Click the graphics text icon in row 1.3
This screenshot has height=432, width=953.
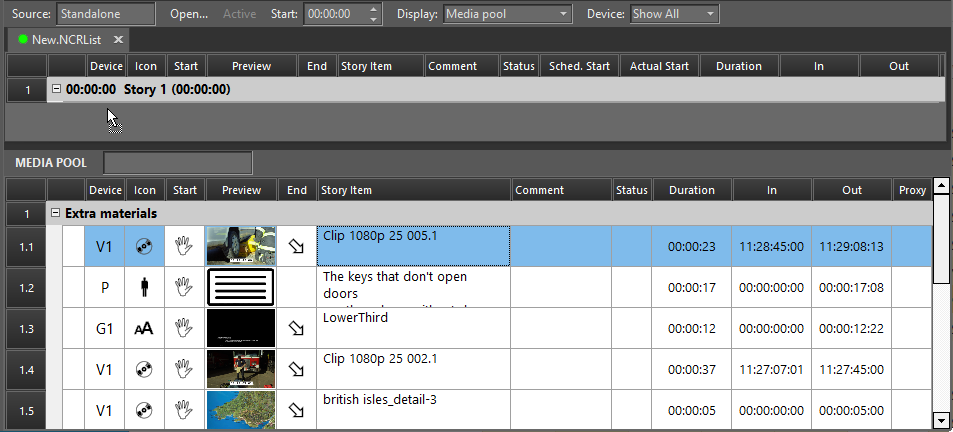[145, 328]
